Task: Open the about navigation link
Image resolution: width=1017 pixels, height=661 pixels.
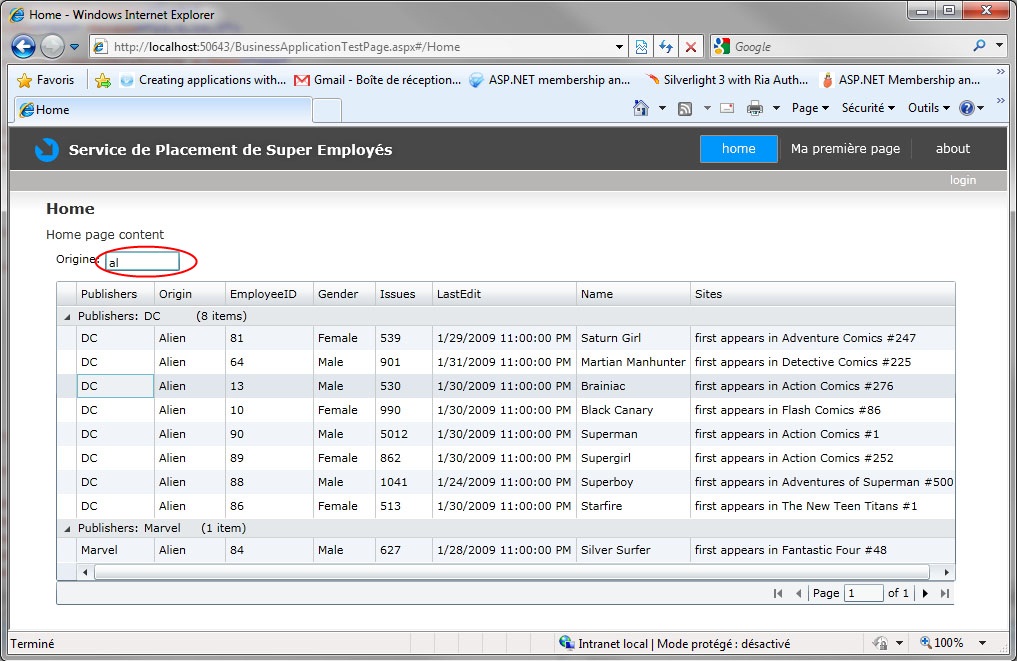Action: (952, 148)
